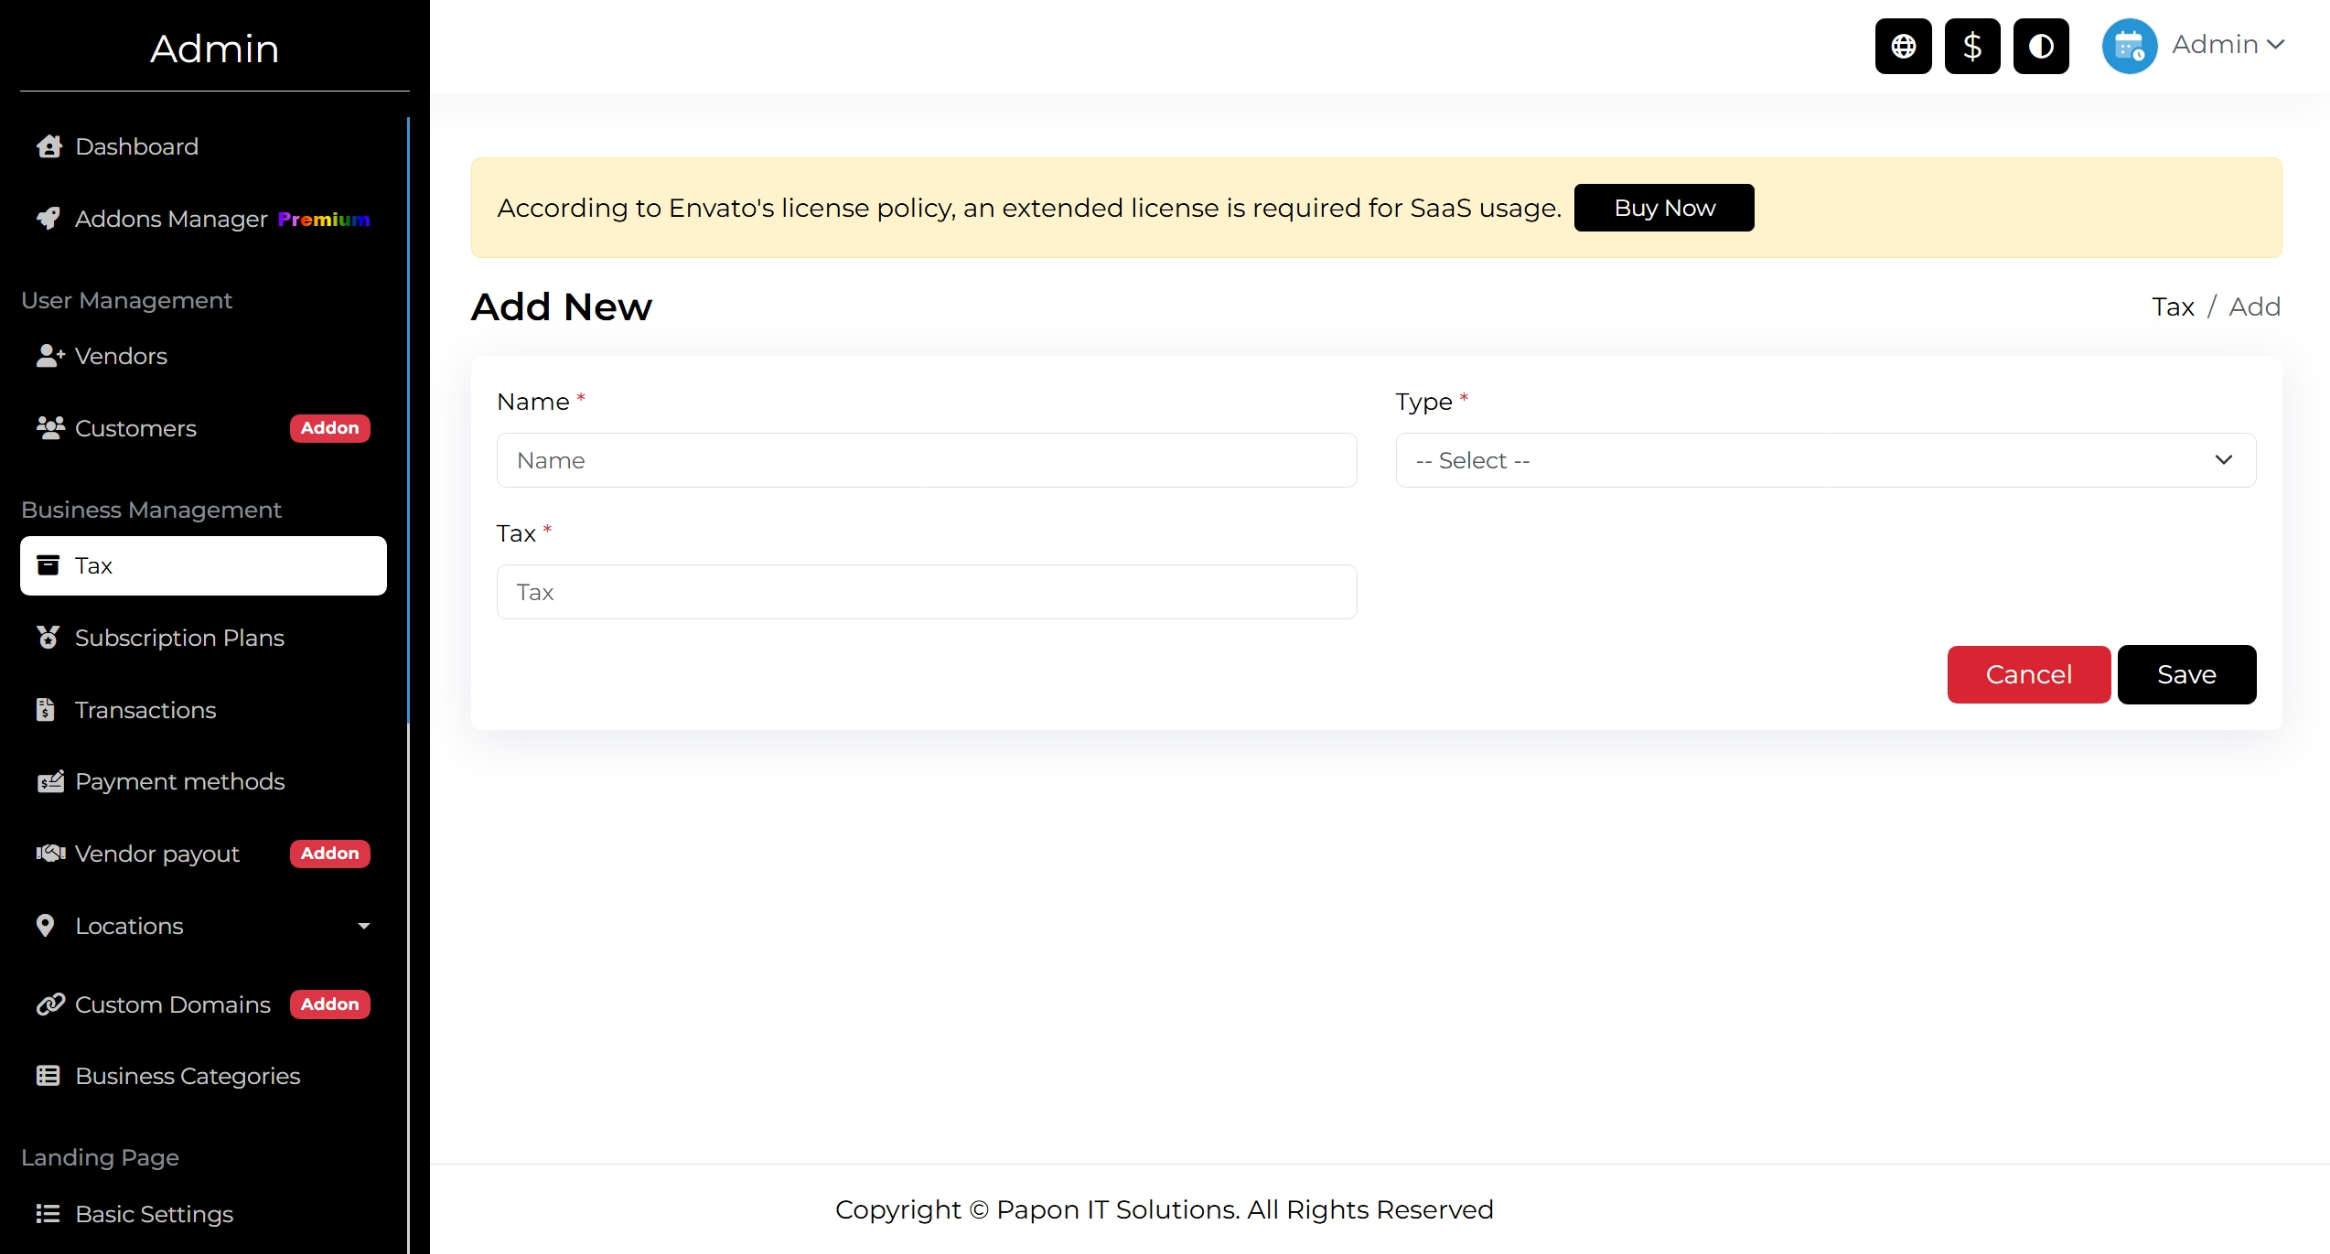This screenshot has height=1254, width=2330.
Task: Save the new tax entry
Action: coord(2186,675)
